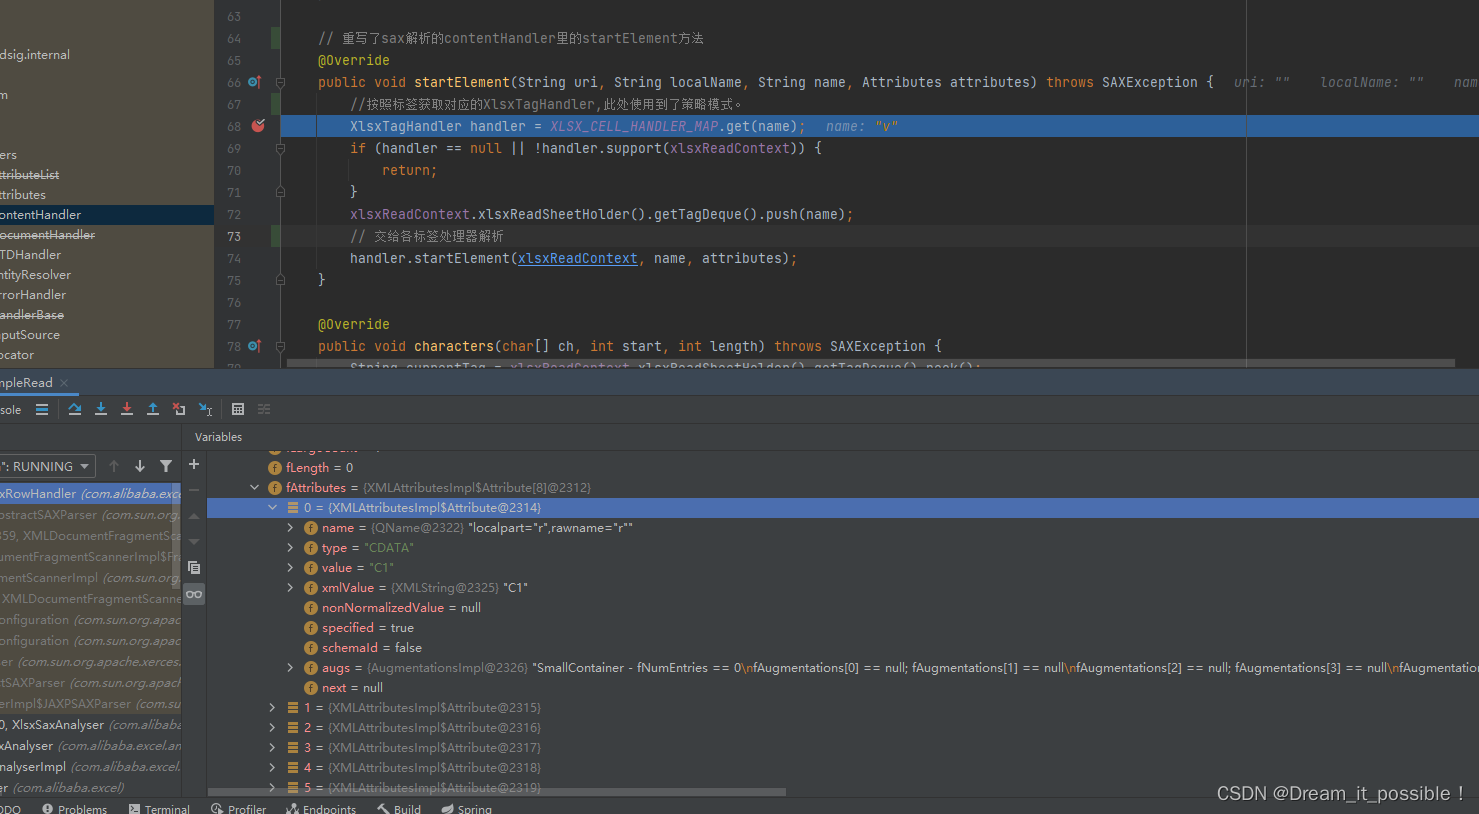The image size is (1479, 814).
Task: Open the RUNNING thread dropdown
Action: 84,465
